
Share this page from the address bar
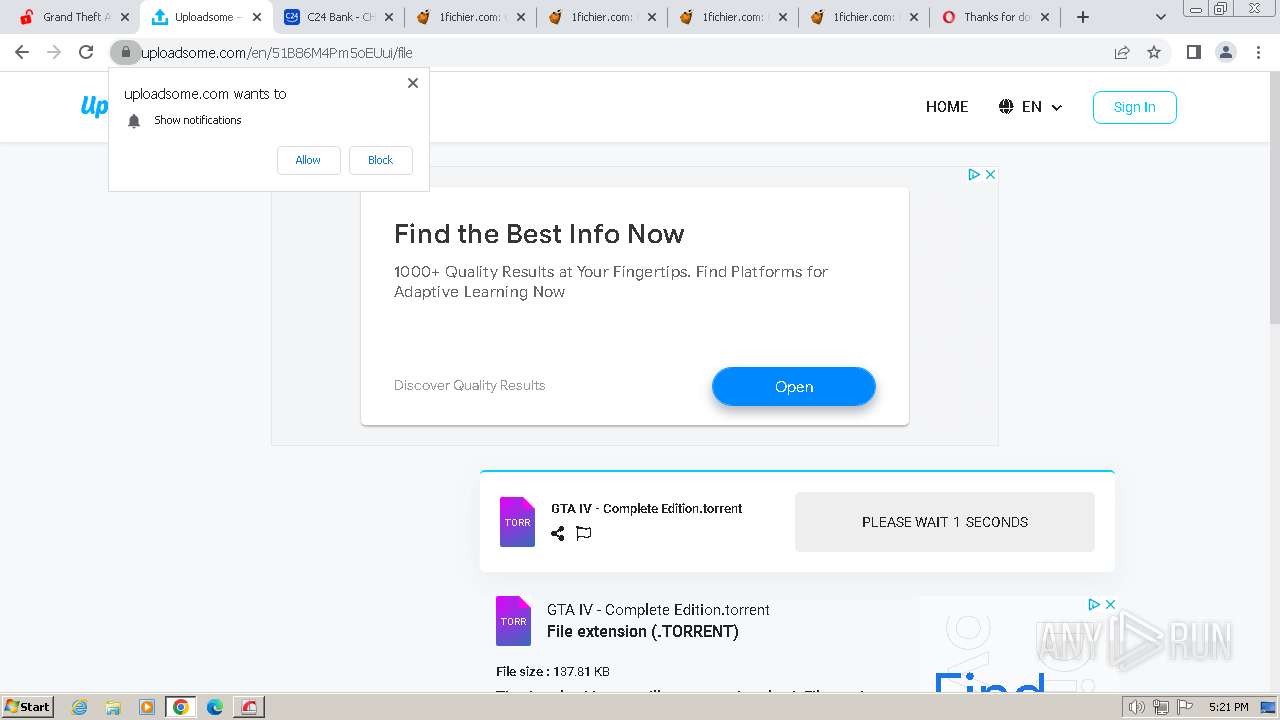[1122, 52]
